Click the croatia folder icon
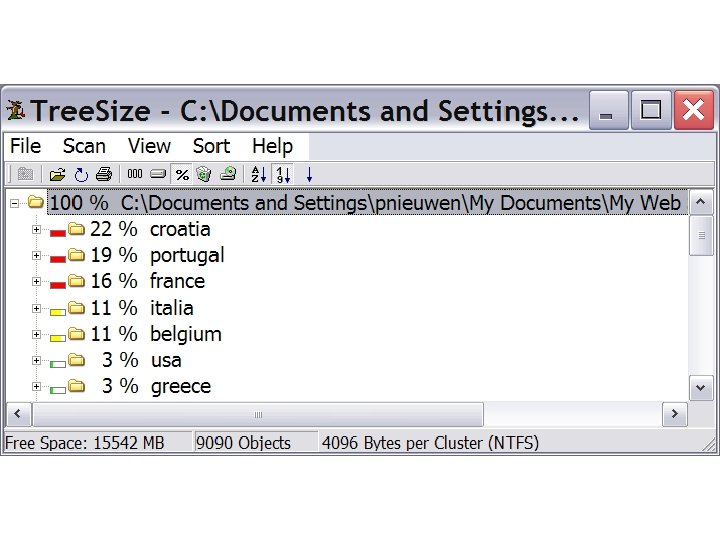The width and height of the screenshot is (720, 540). pyautogui.click(x=77, y=228)
